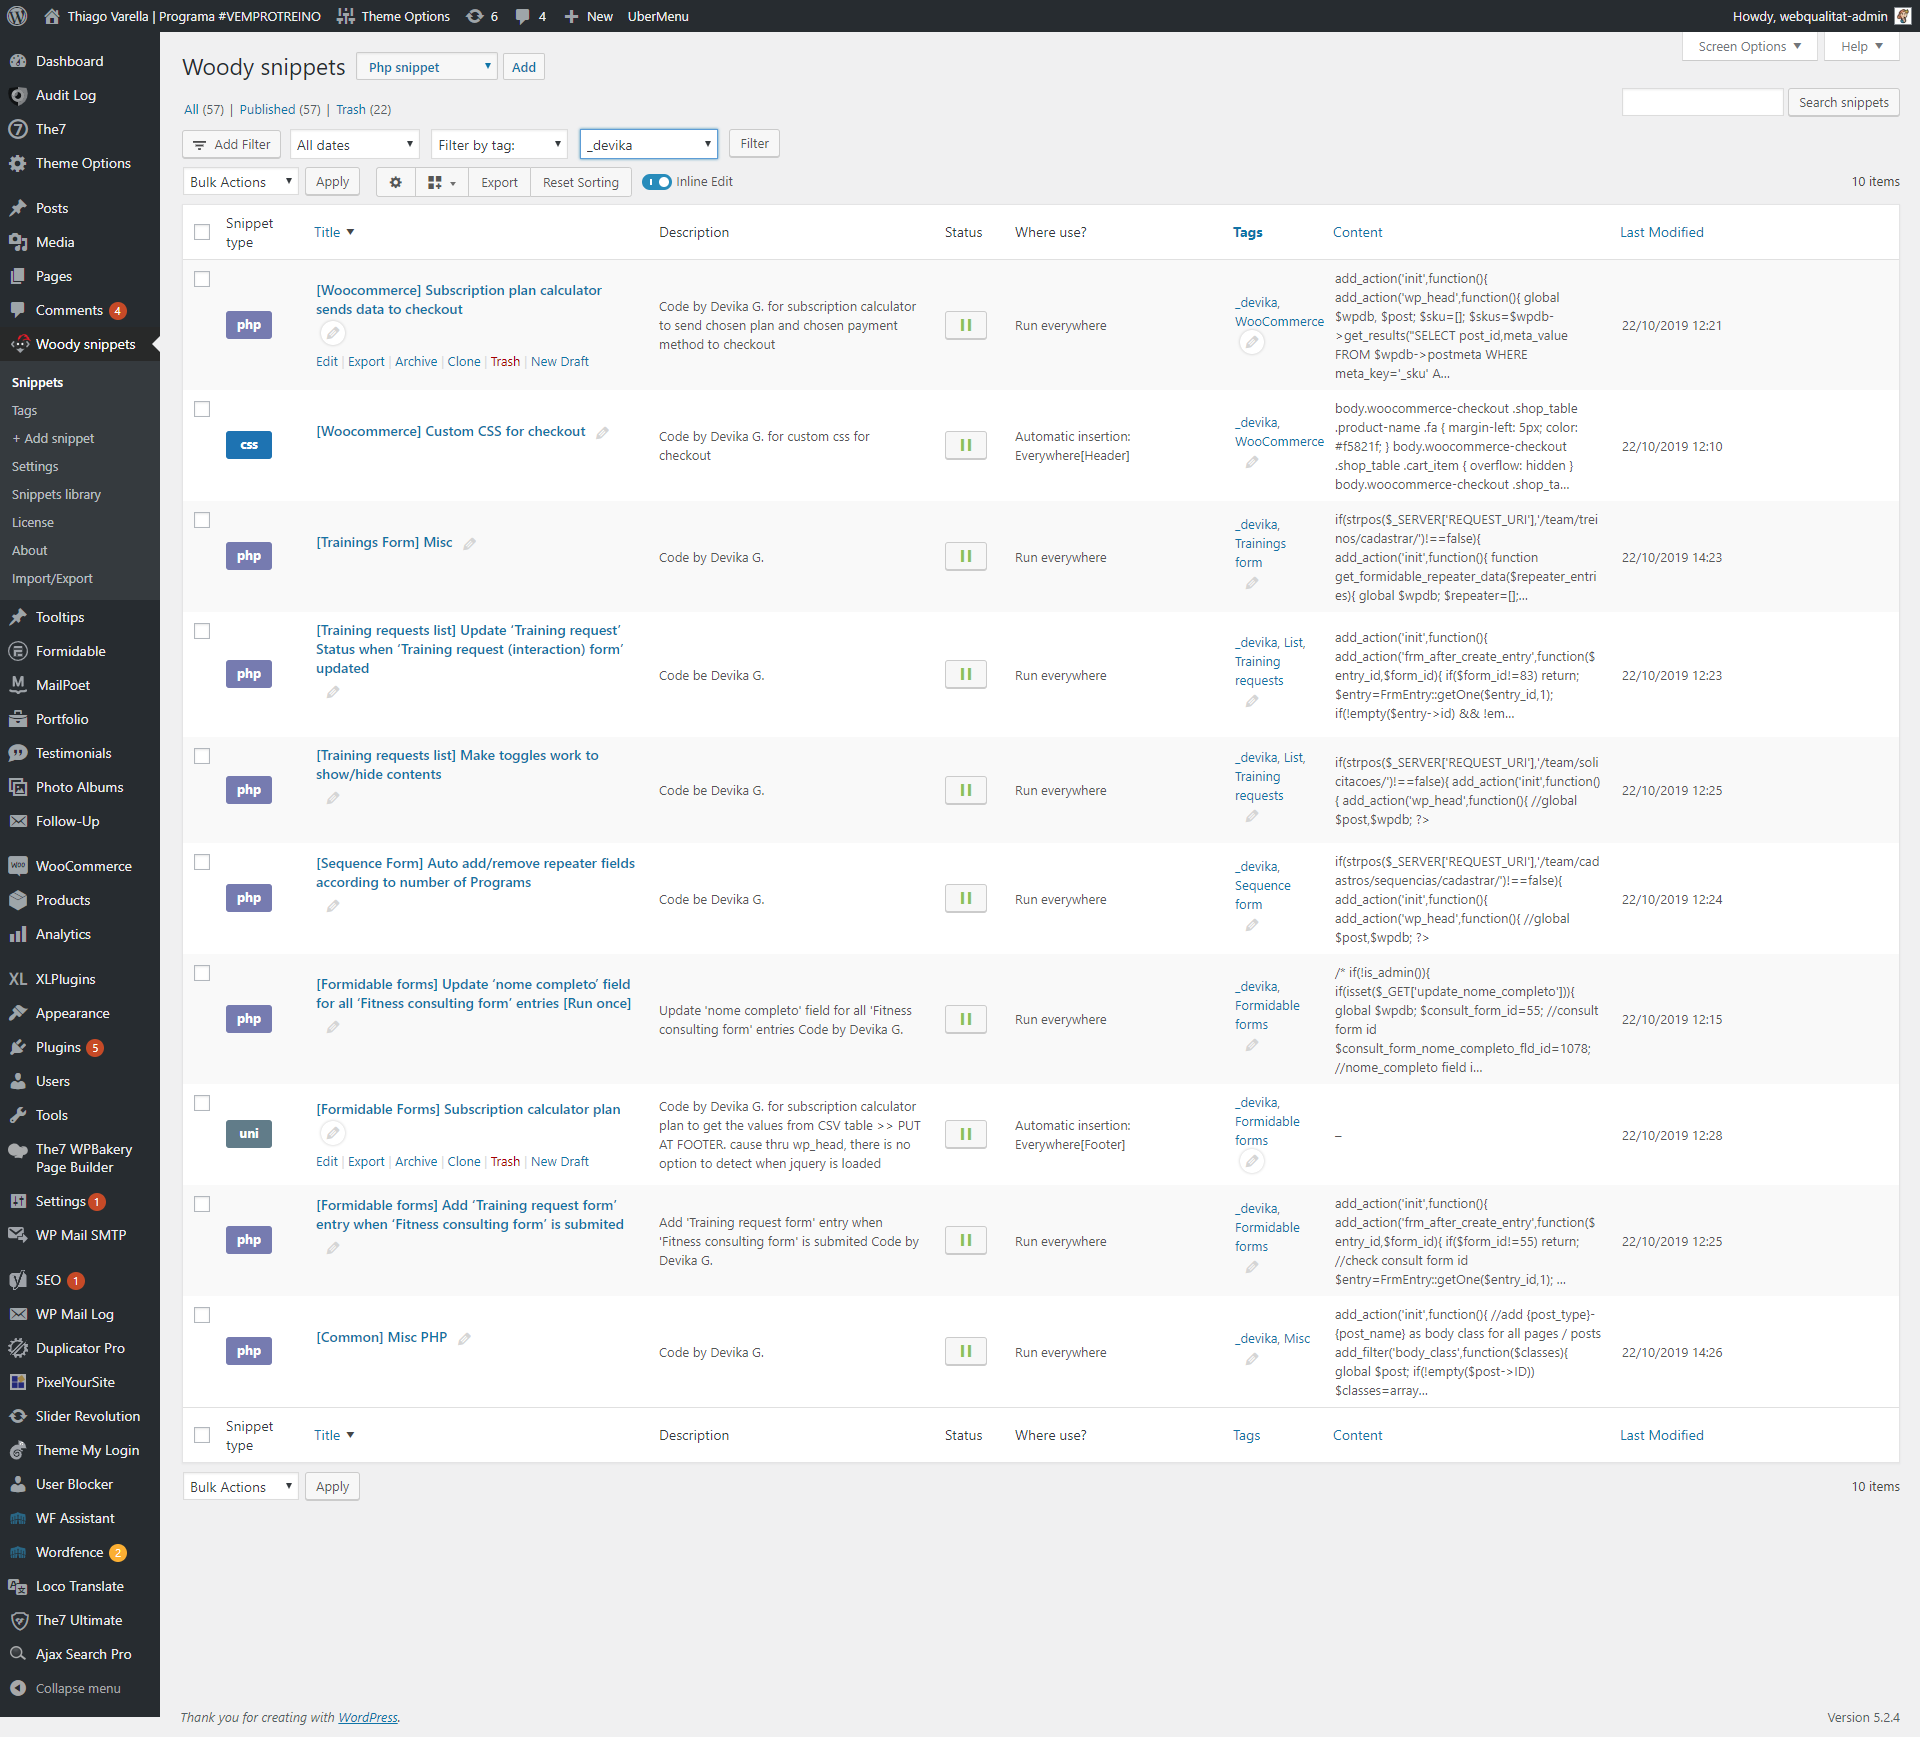1920x1737 pixels.
Task: Click the updates icon in admin bar
Action: click(x=475, y=16)
